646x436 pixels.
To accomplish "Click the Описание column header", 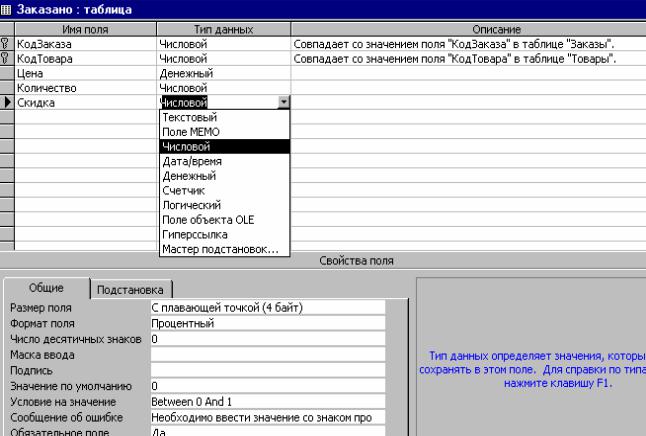I will pyautogui.click(x=469, y=29).
